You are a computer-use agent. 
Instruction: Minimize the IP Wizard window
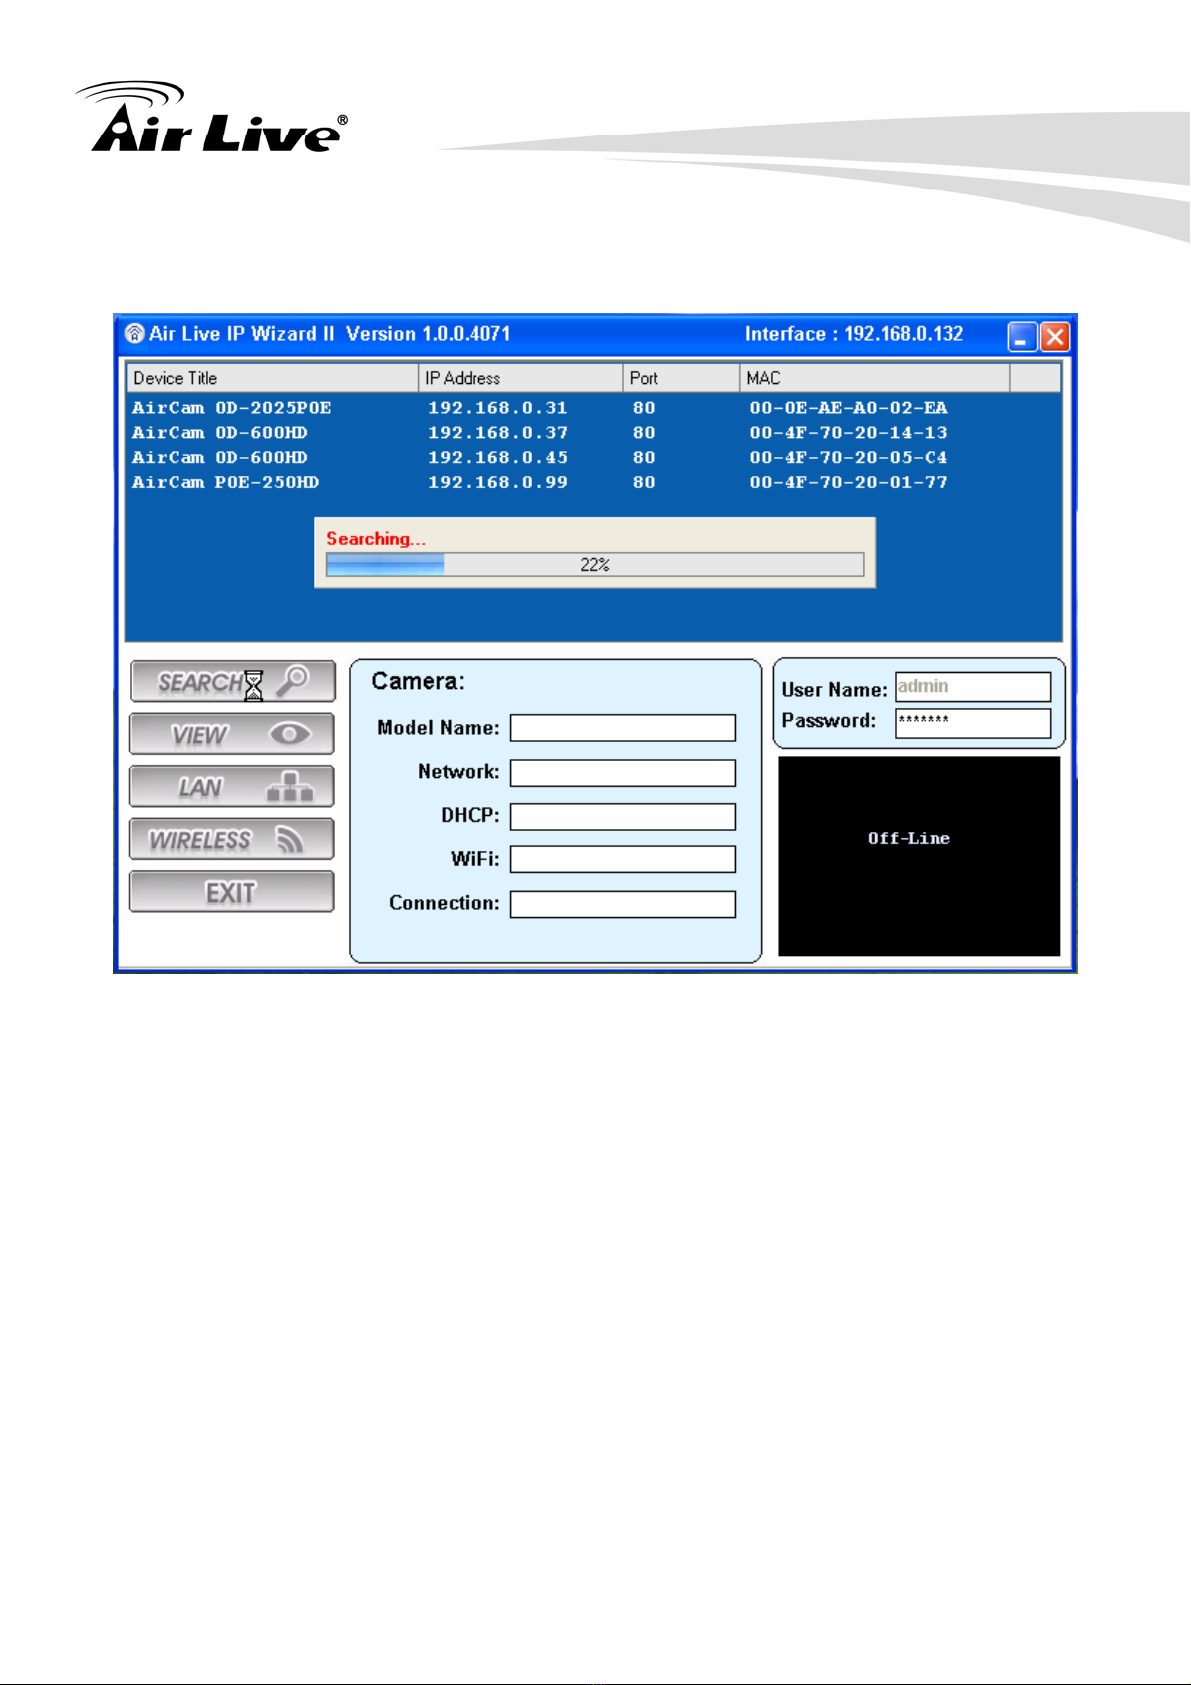click(1022, 337)
